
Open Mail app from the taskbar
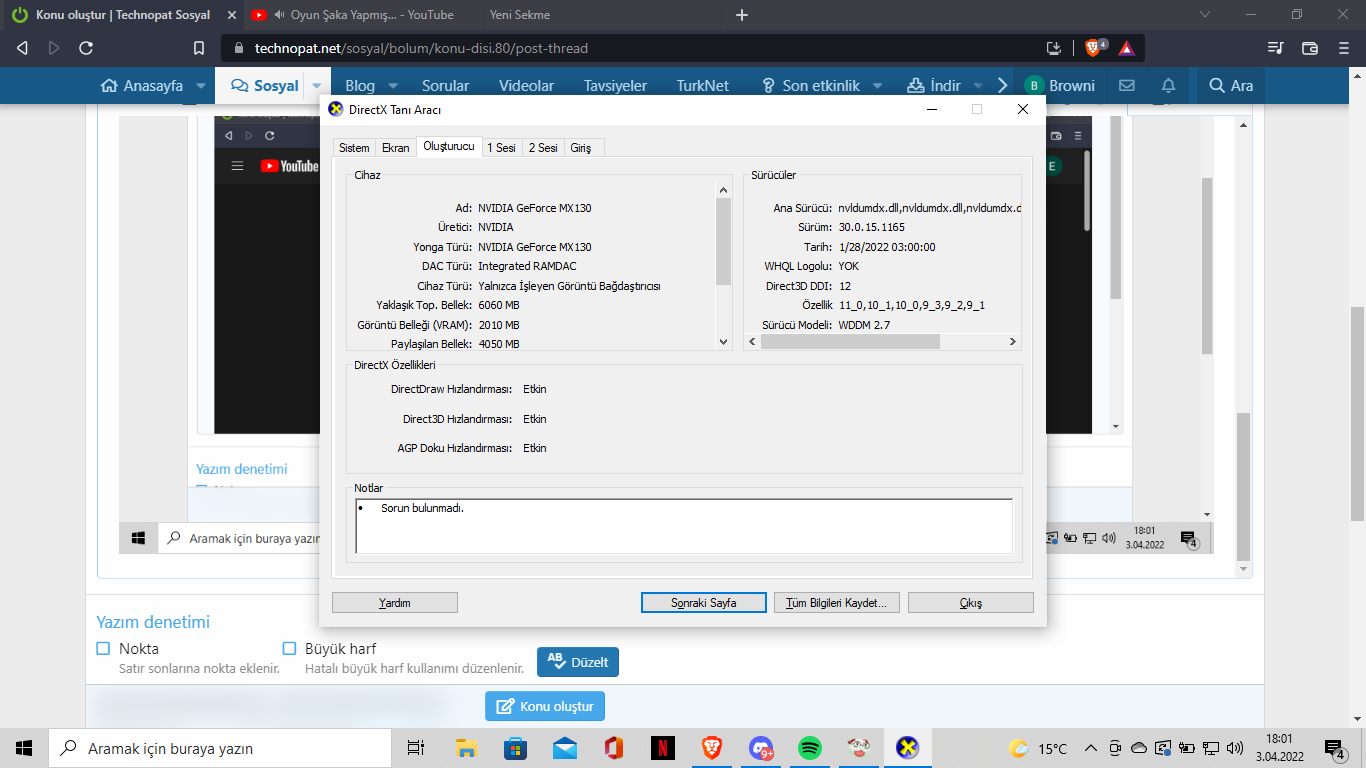[x=564, y=748]
